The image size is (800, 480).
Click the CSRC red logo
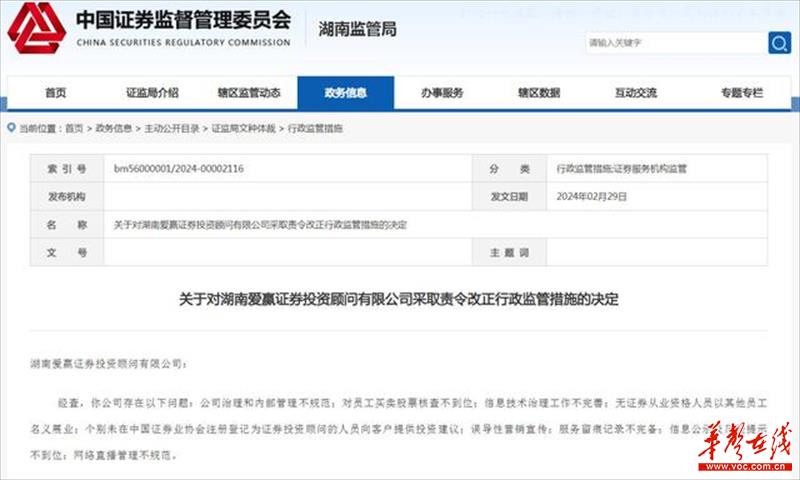[x=37, y=28]
